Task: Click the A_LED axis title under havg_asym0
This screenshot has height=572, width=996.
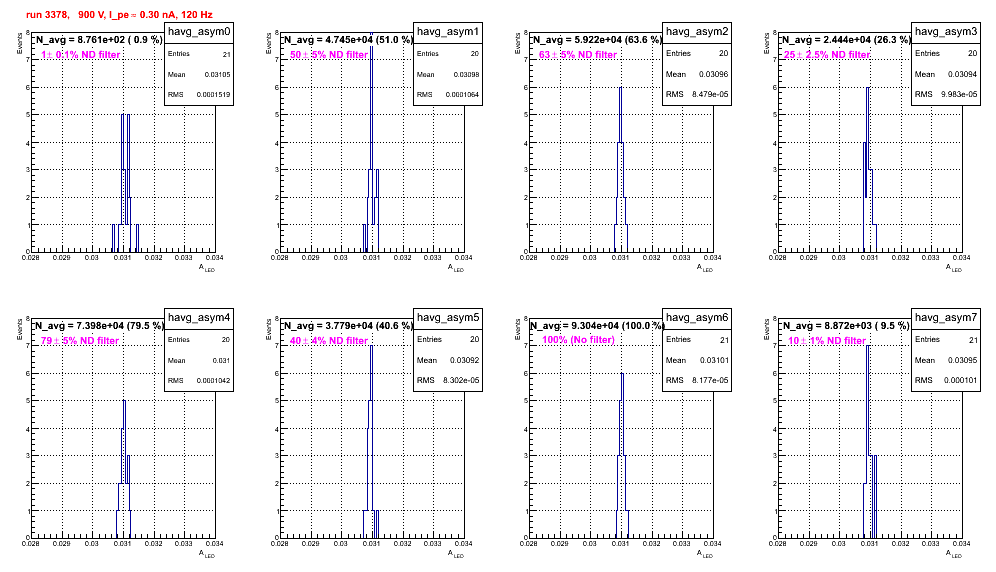Action: pos(207,268)
